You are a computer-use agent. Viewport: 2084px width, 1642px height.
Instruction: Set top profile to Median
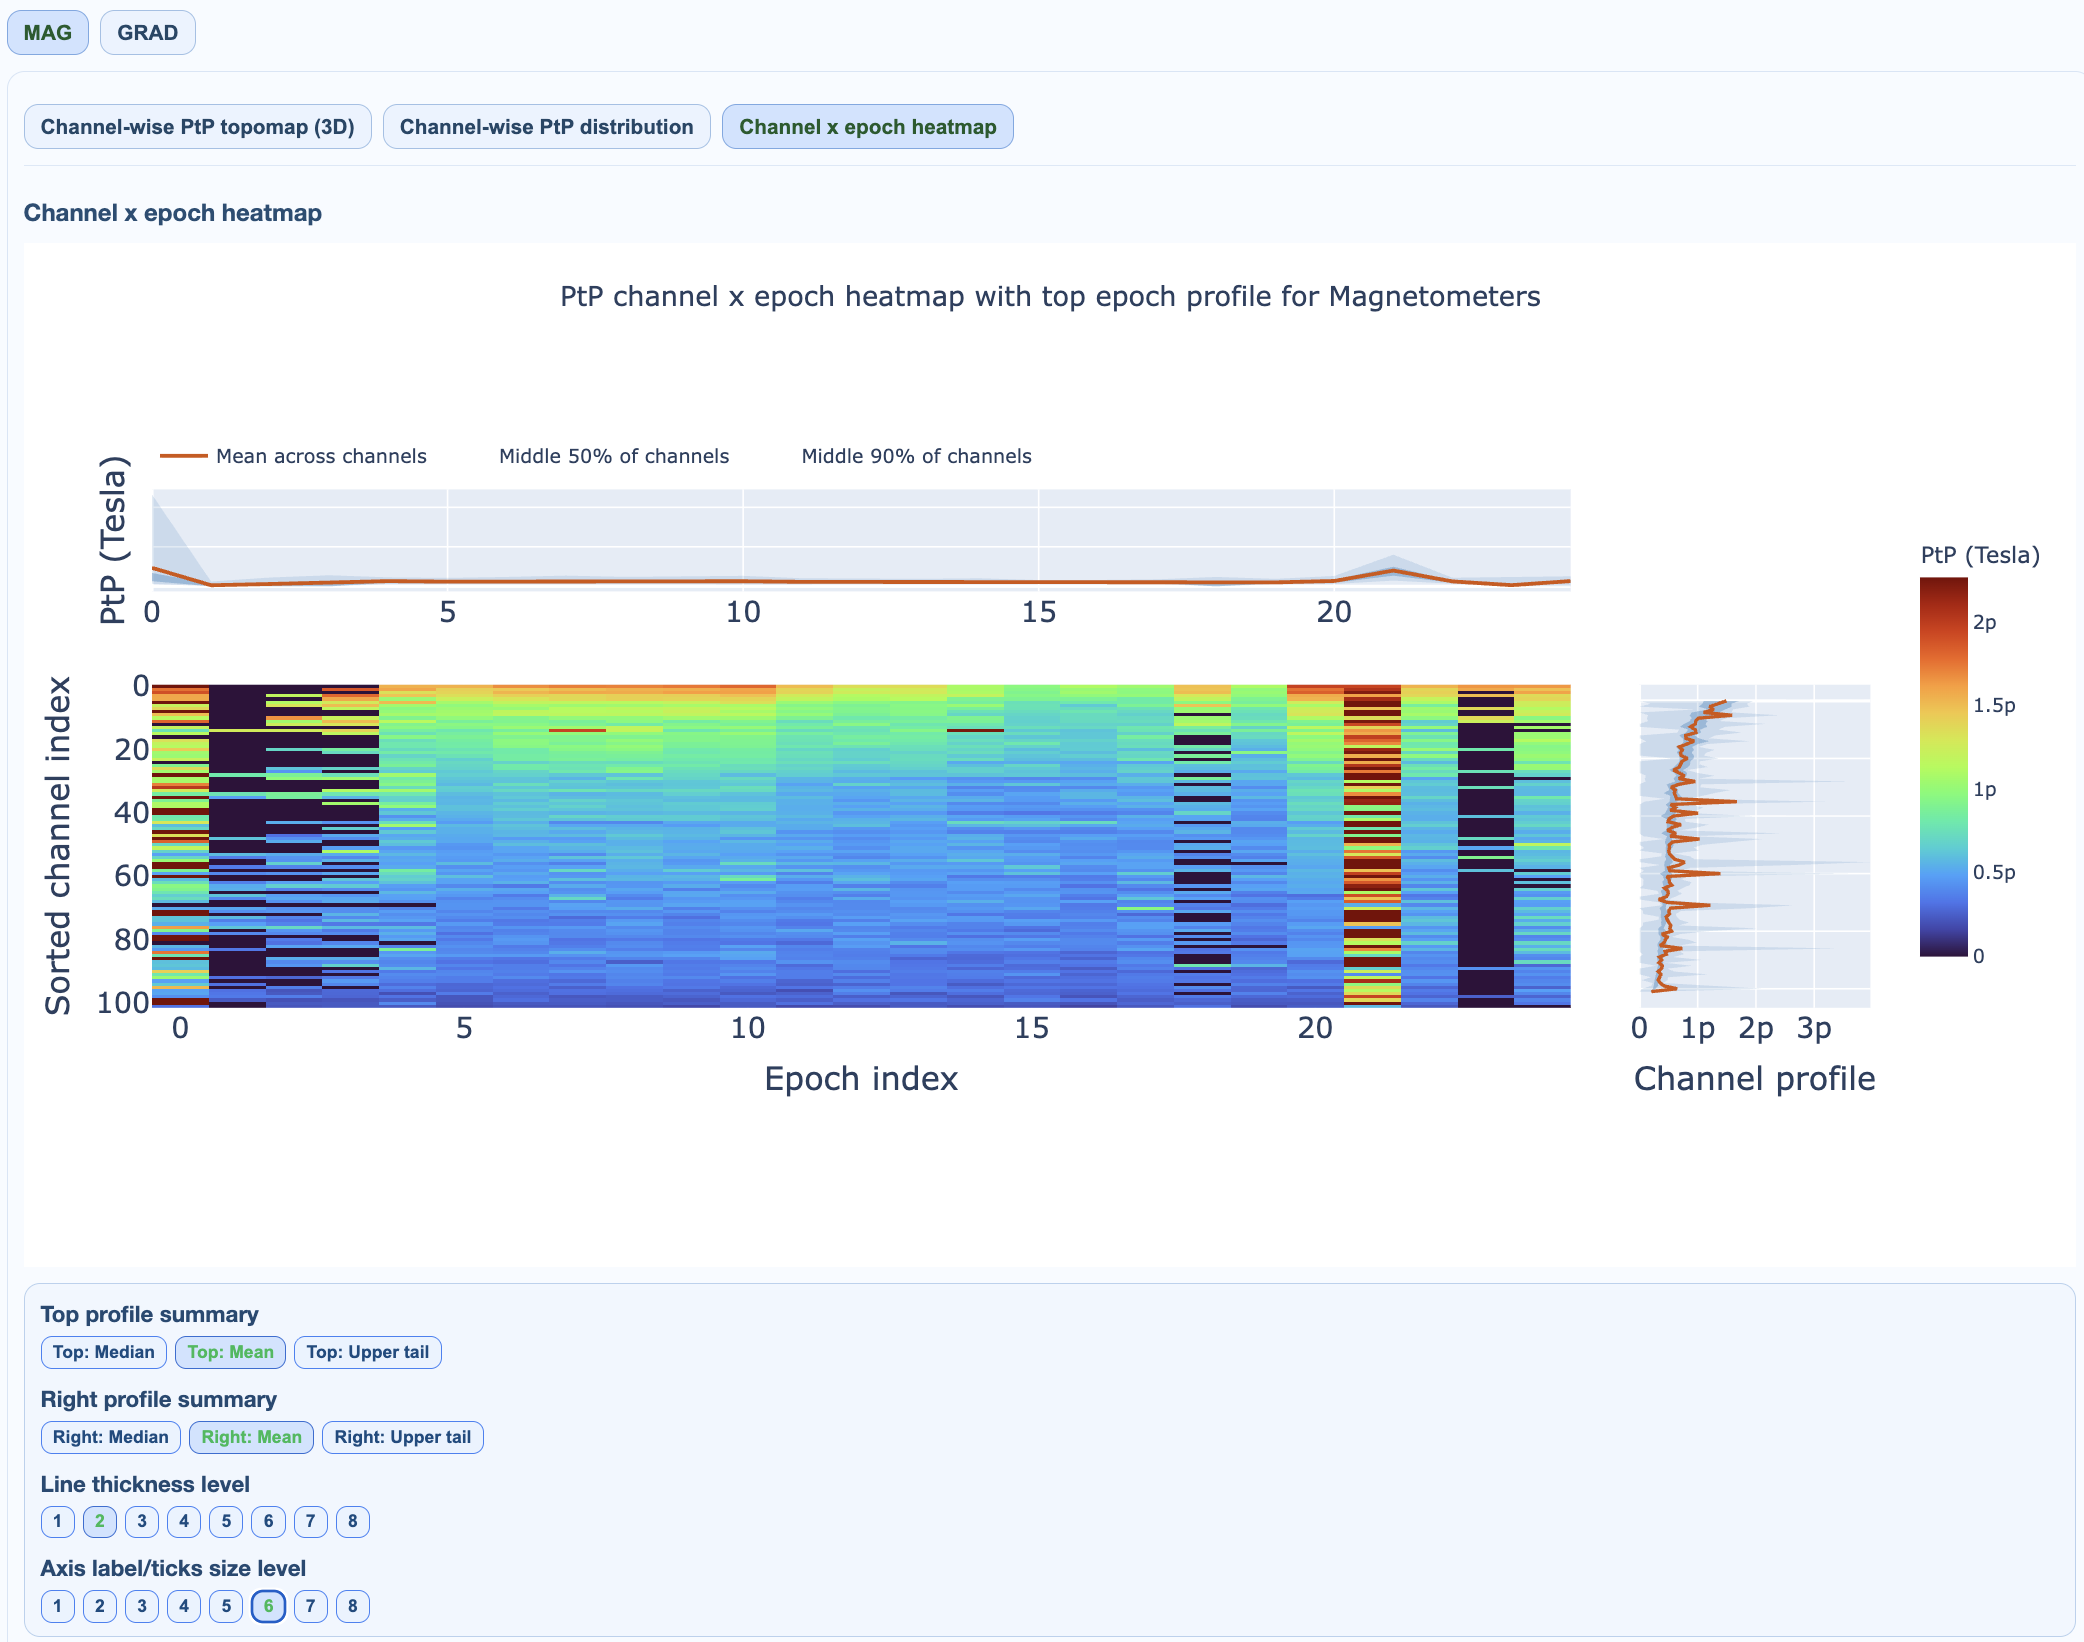click(x=103, y=1352)
